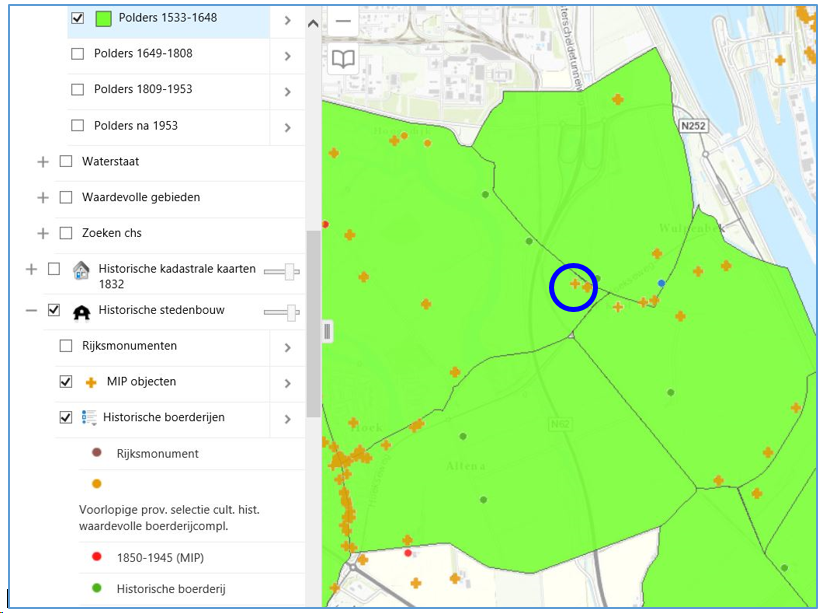Collapse the Historische stedenbouw group
This screenshot has height=613, width=819.
tap(31, 311)
